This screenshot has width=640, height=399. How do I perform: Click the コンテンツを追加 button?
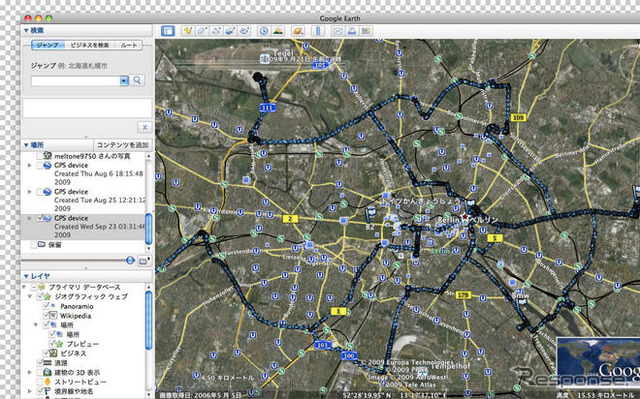coord(122,145)
